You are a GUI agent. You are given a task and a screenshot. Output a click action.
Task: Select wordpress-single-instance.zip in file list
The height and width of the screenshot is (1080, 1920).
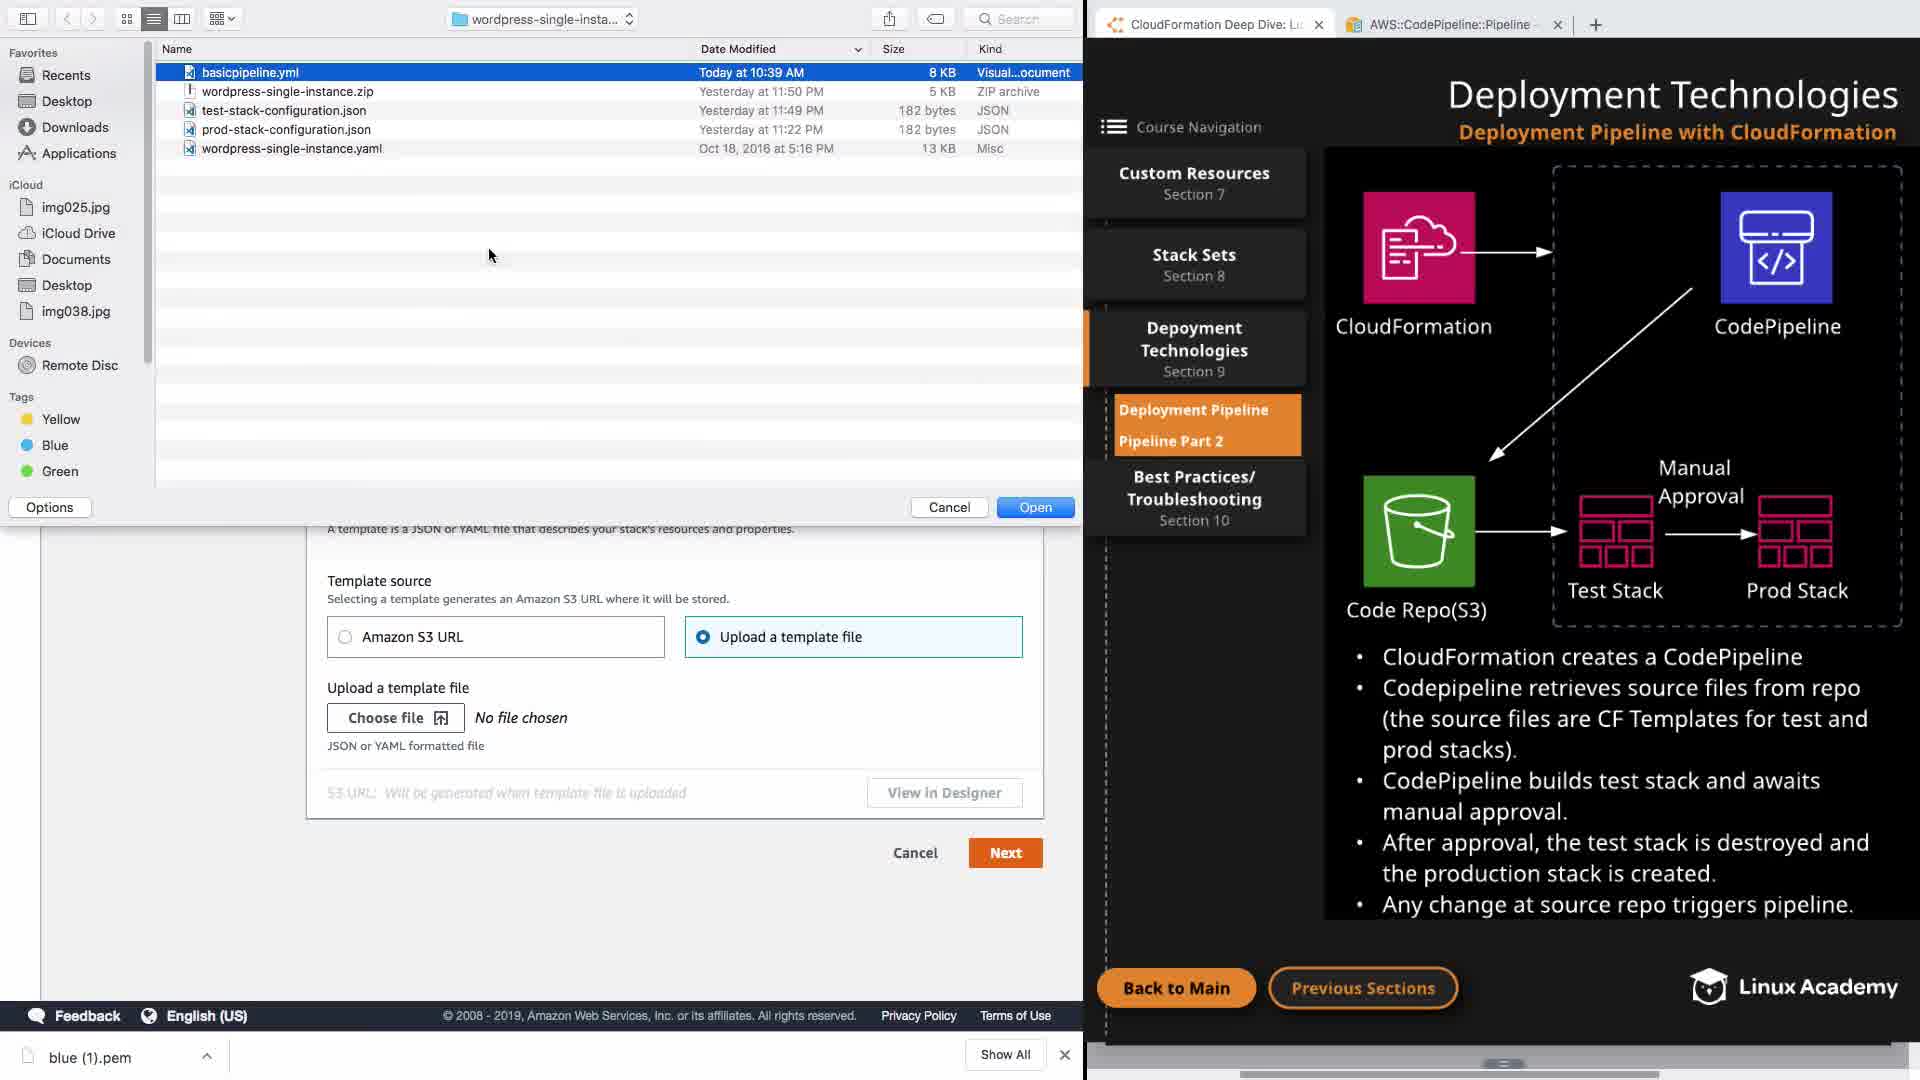click(x=287, y=91)
